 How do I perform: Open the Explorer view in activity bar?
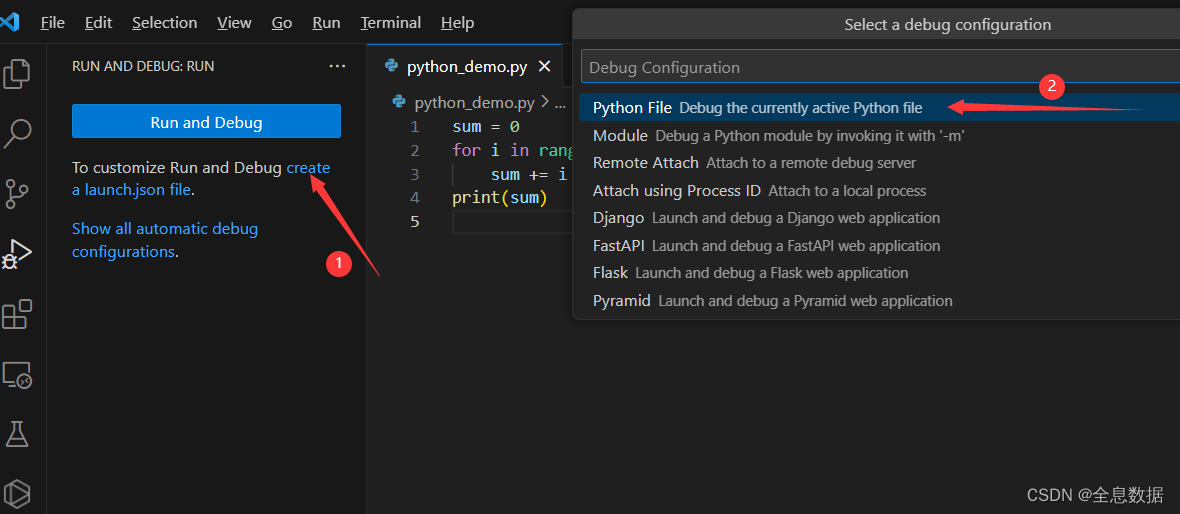[x=17, y=73]
